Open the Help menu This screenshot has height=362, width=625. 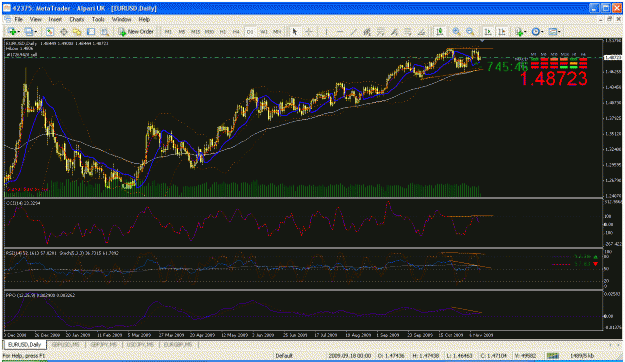tap(144, 19)
